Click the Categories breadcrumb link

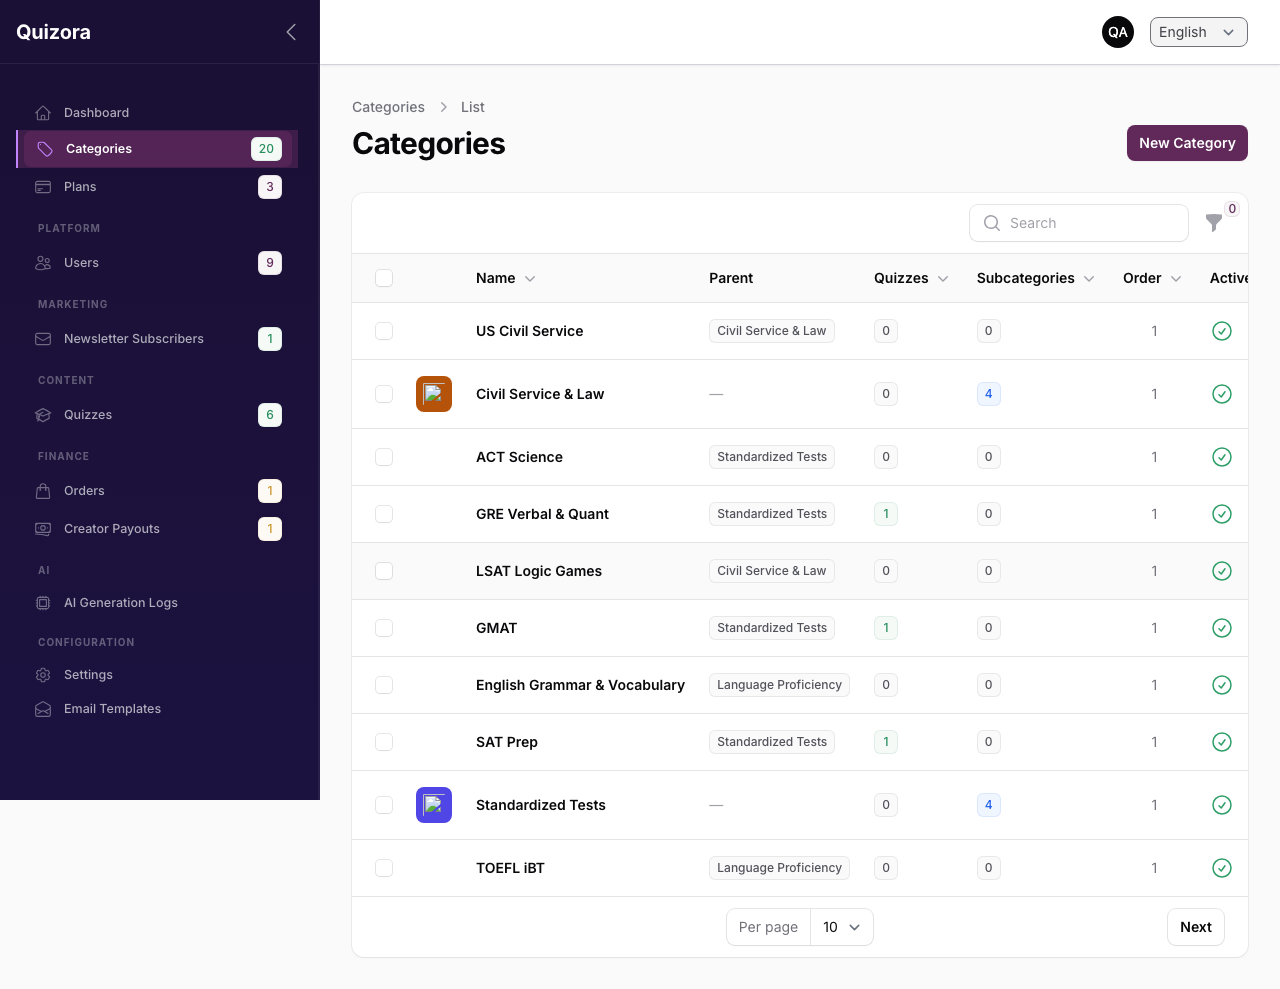[x=388, y=107]
